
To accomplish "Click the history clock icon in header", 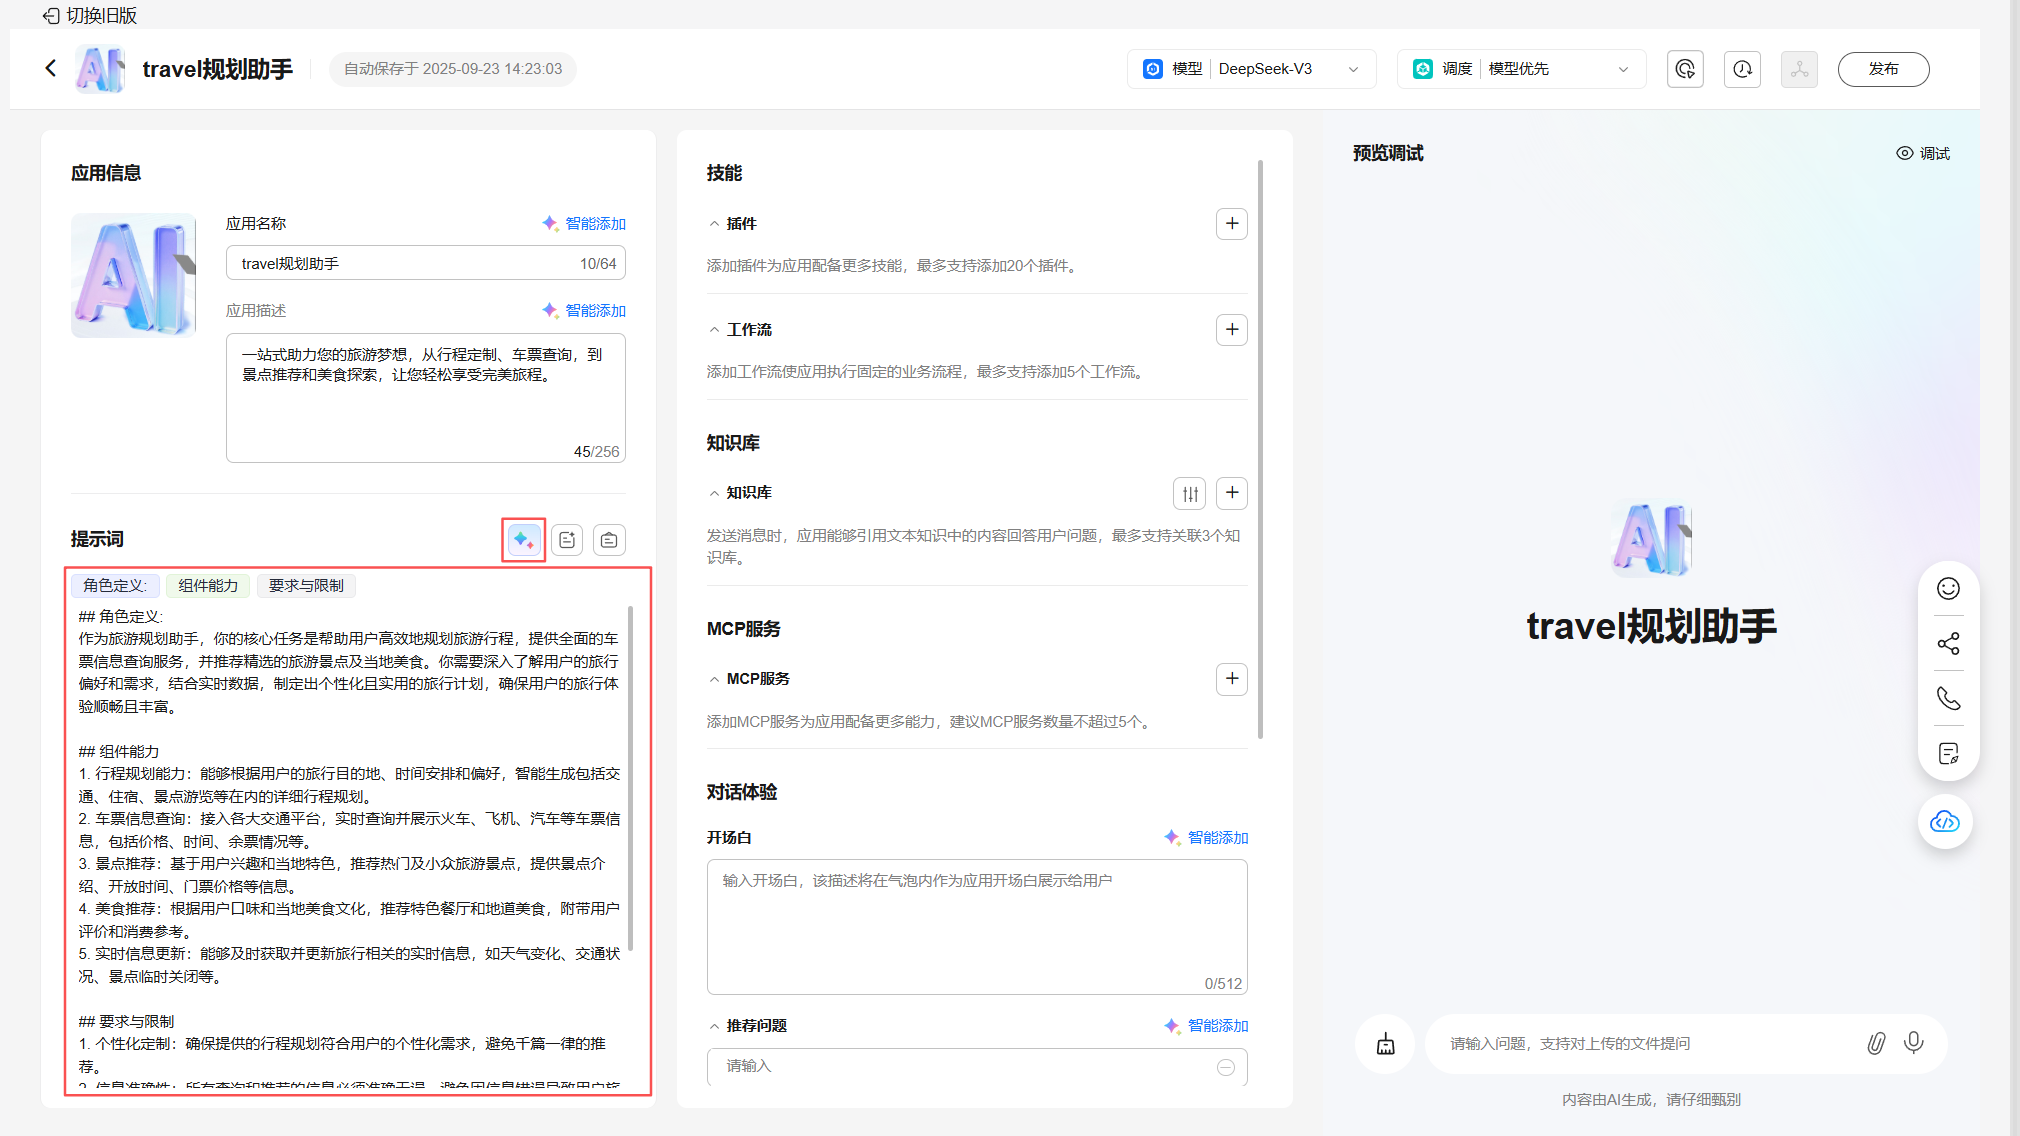I will (1742, 69).
